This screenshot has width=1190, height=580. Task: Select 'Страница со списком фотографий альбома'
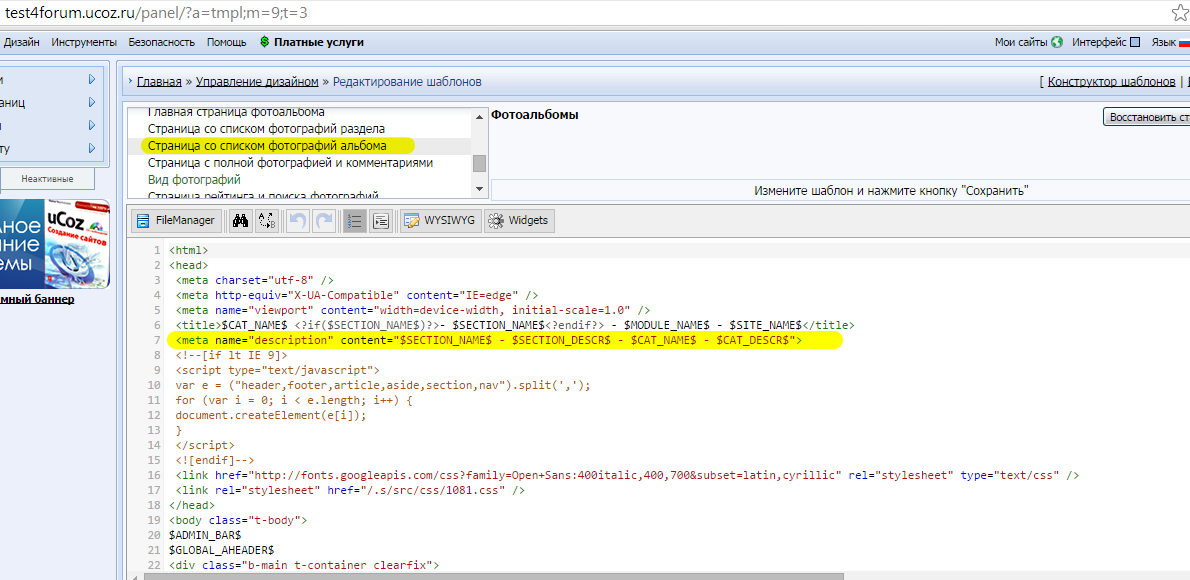click(266, 146)
